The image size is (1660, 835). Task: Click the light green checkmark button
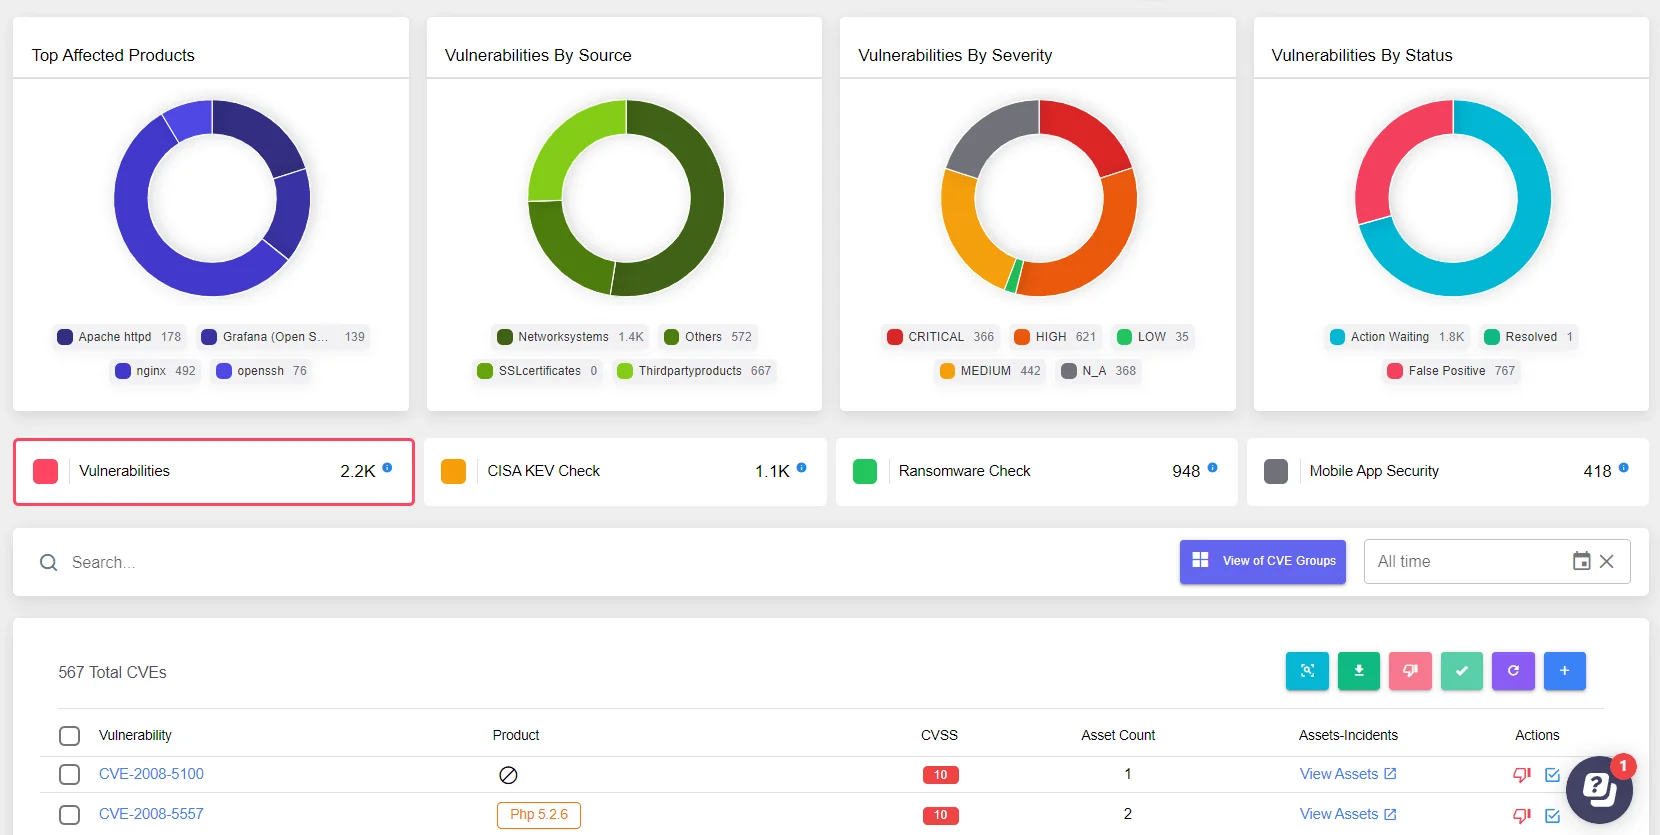pyautogui.click(x=1462, y=671)
